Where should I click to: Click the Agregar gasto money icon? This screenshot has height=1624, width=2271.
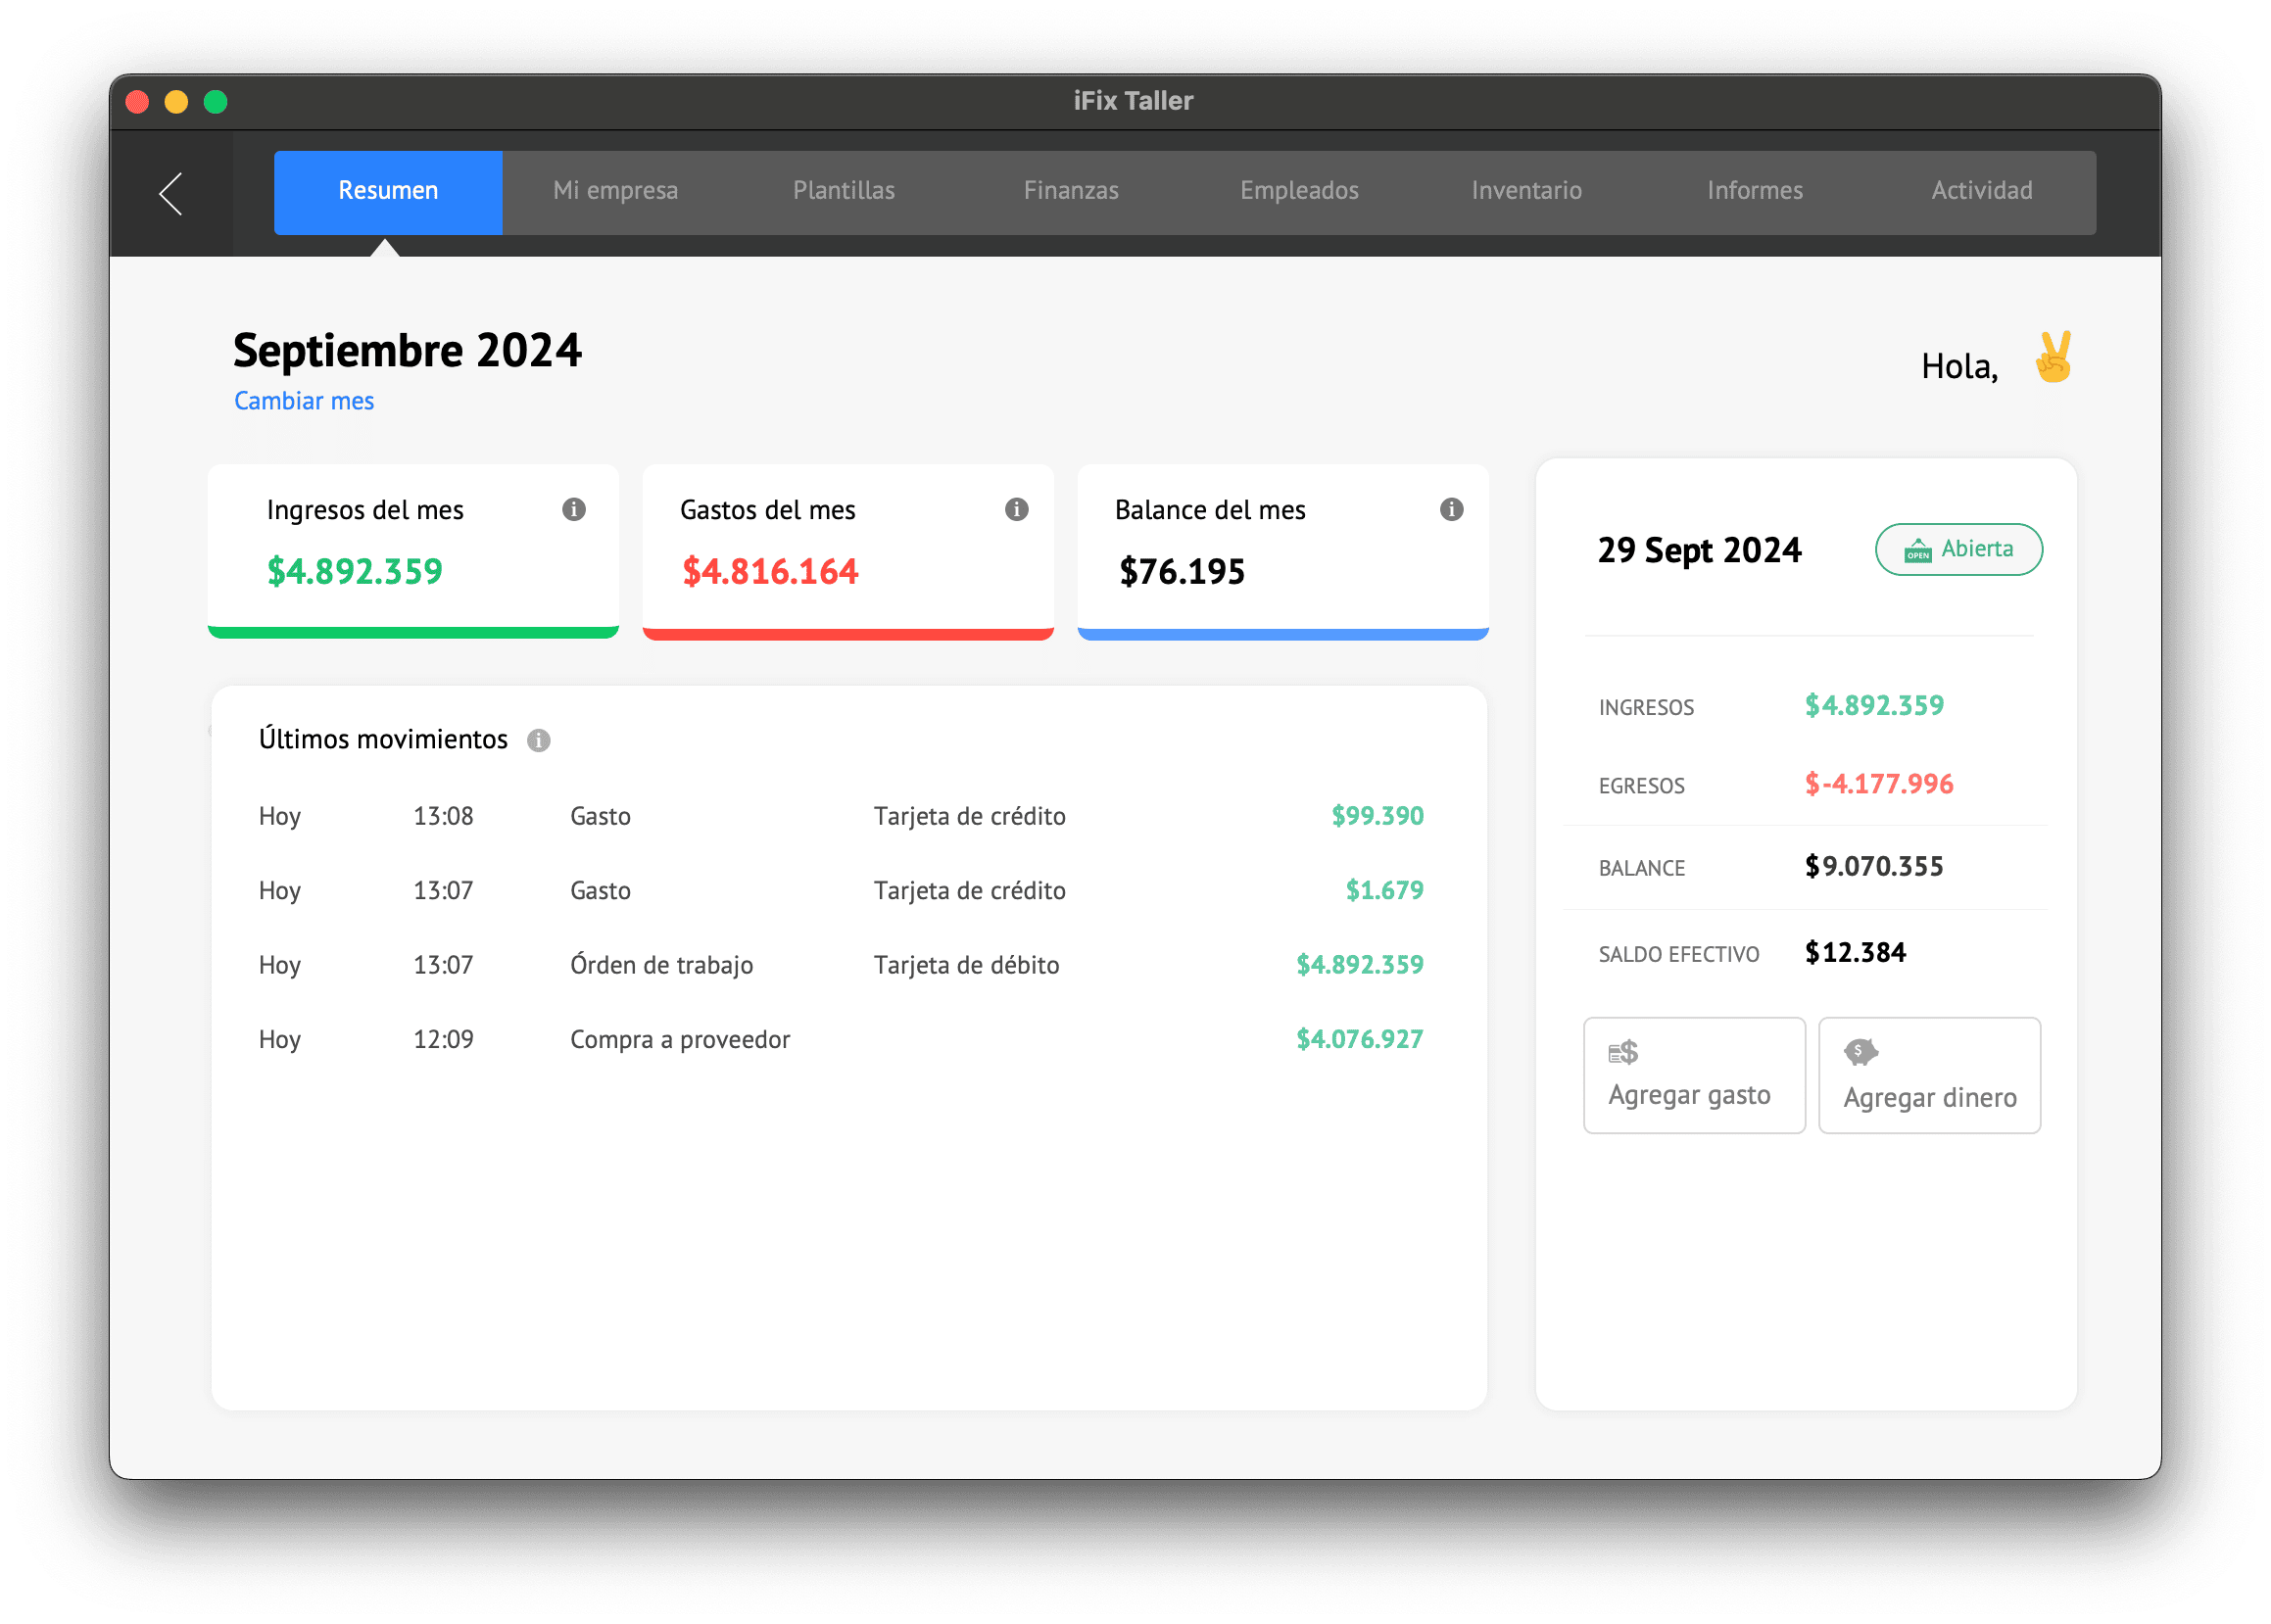coord(1622,1052)
